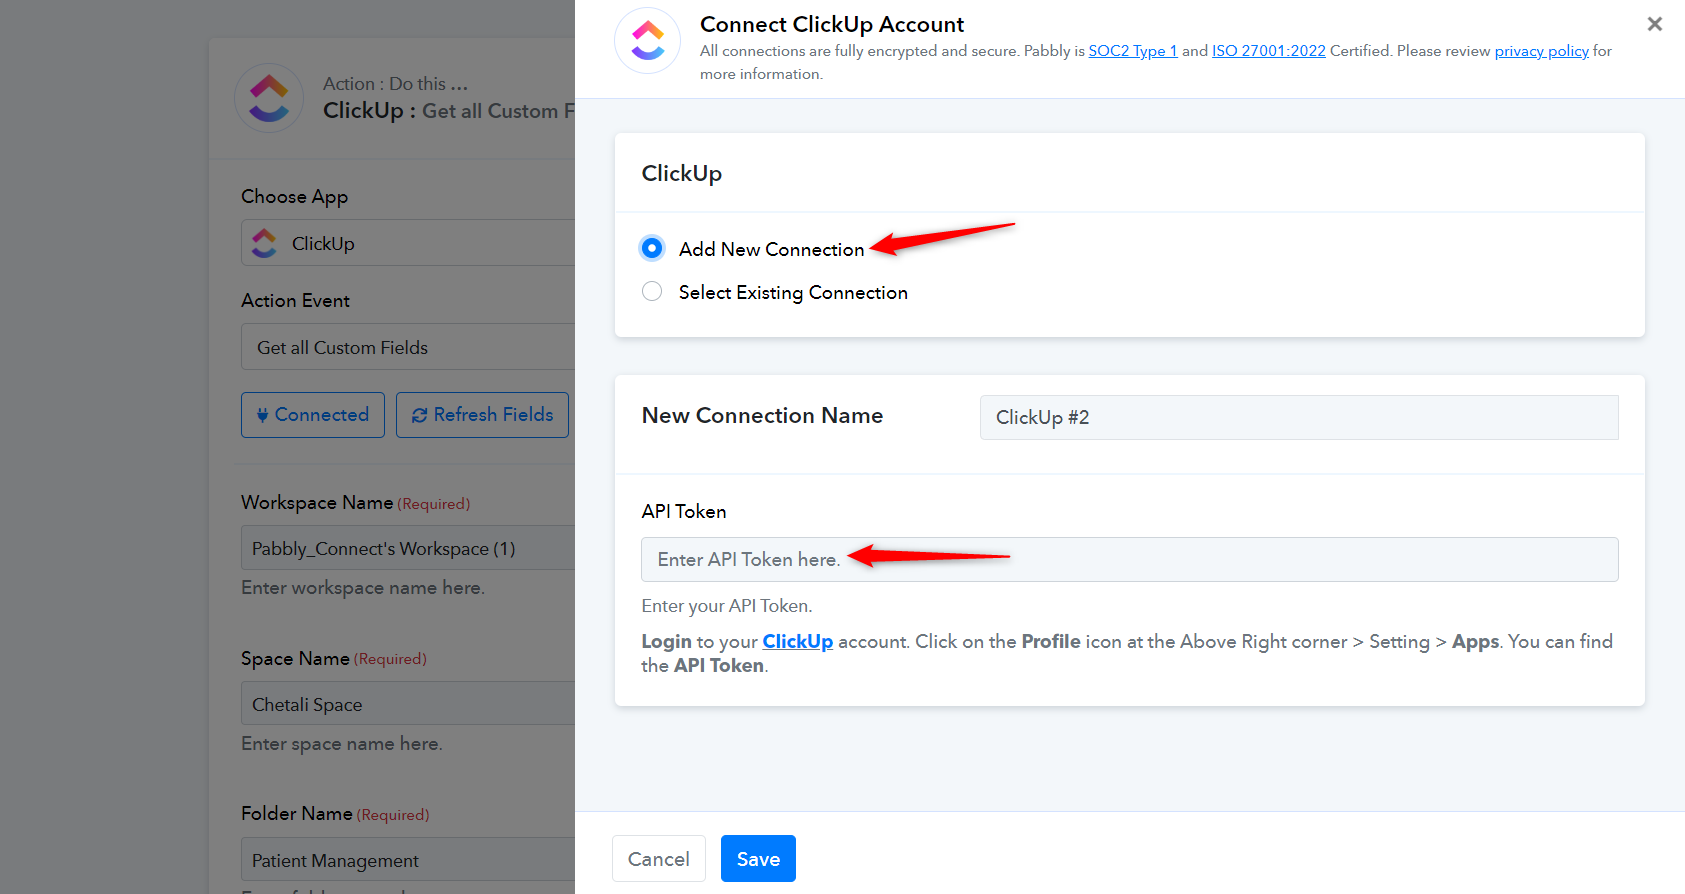
Task: Click the refresh icon on Refresh Fields
Action: pyautogui.click(x=419, y=415)
